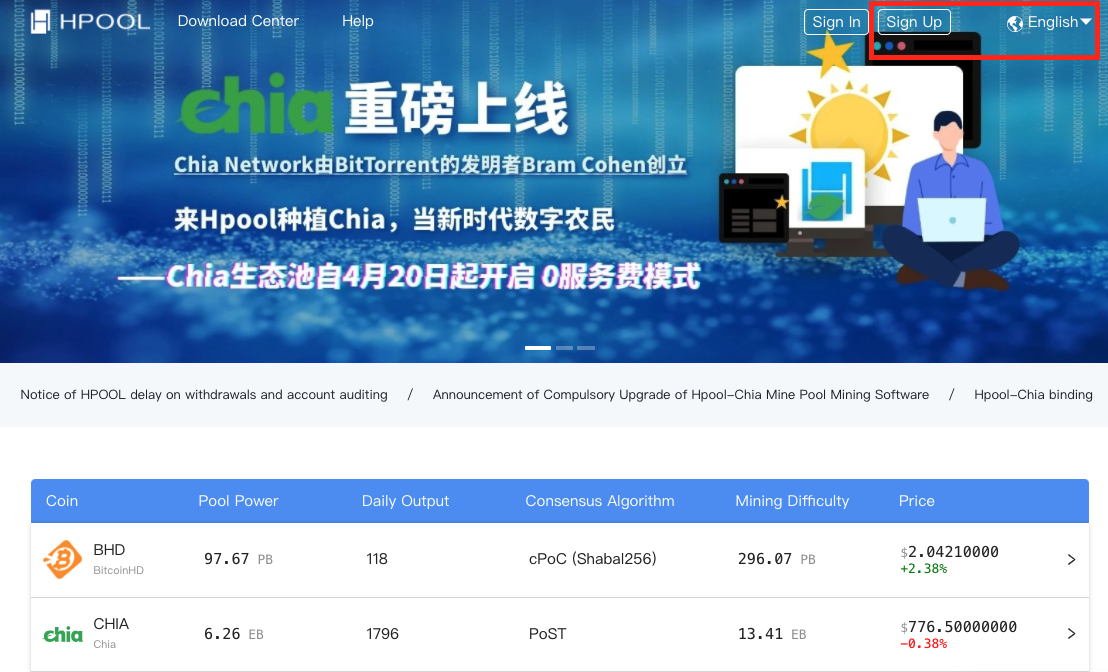The image size is (1108, 672).
Task: Click the Bram Cohen underlined banner text
Action: 430,165
